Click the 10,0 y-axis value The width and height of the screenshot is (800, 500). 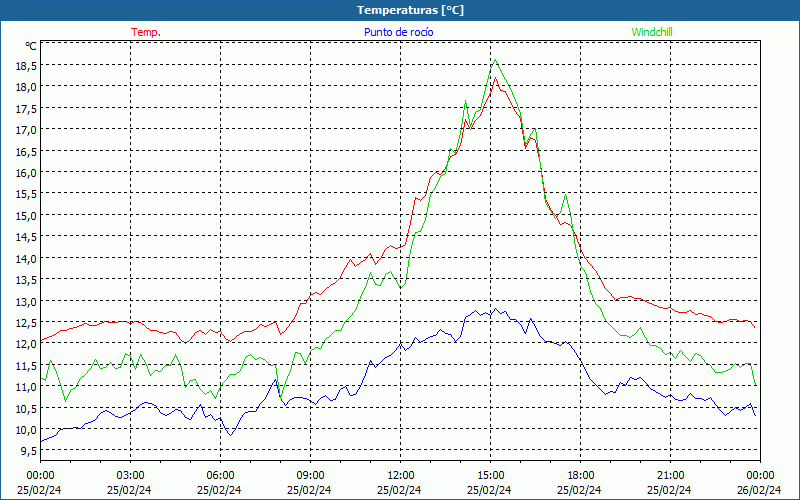point(27,430)
